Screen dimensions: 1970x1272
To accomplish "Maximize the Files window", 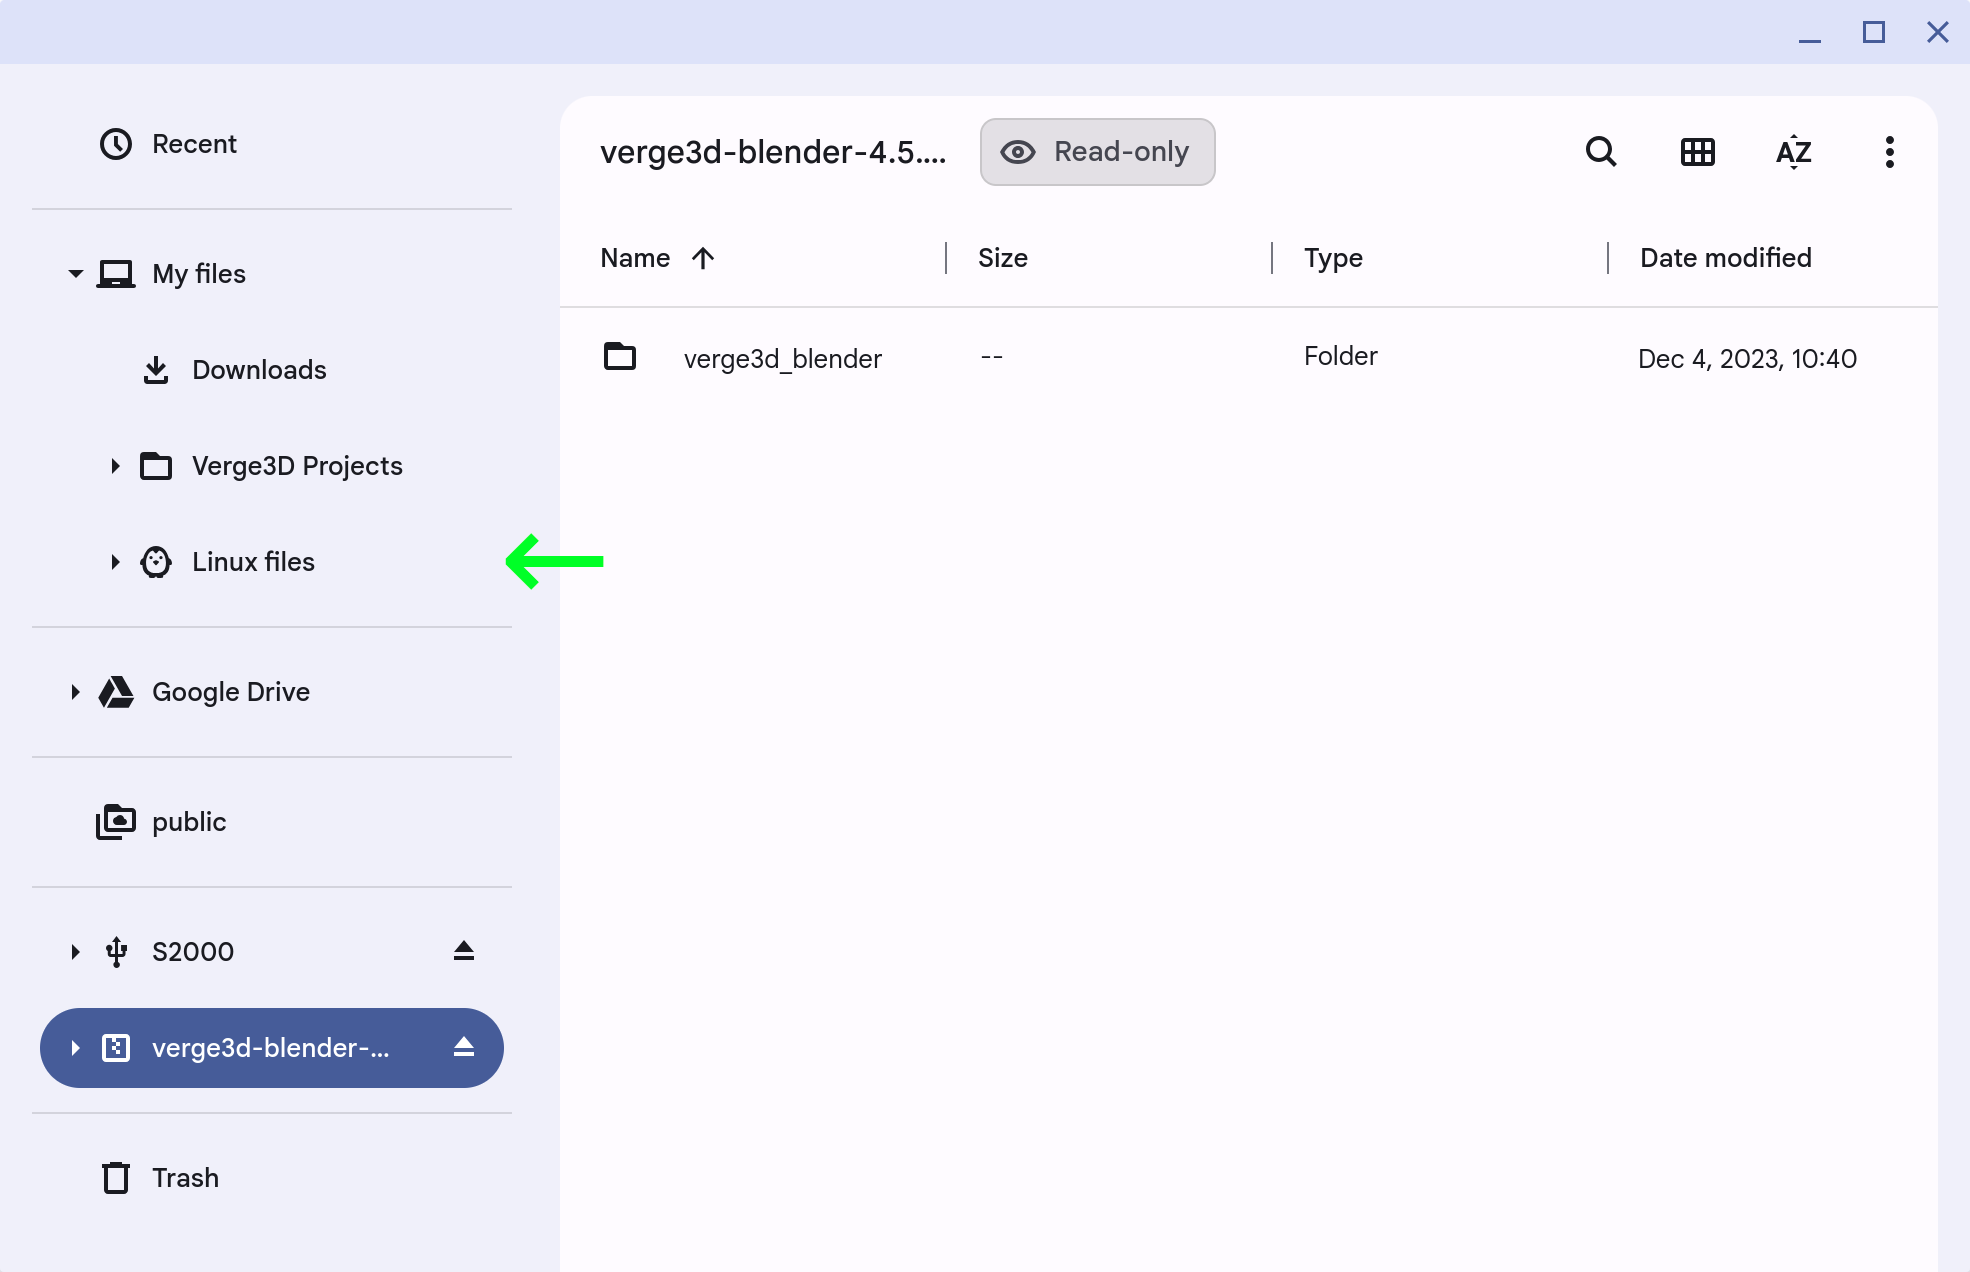I will (1873, 33).
